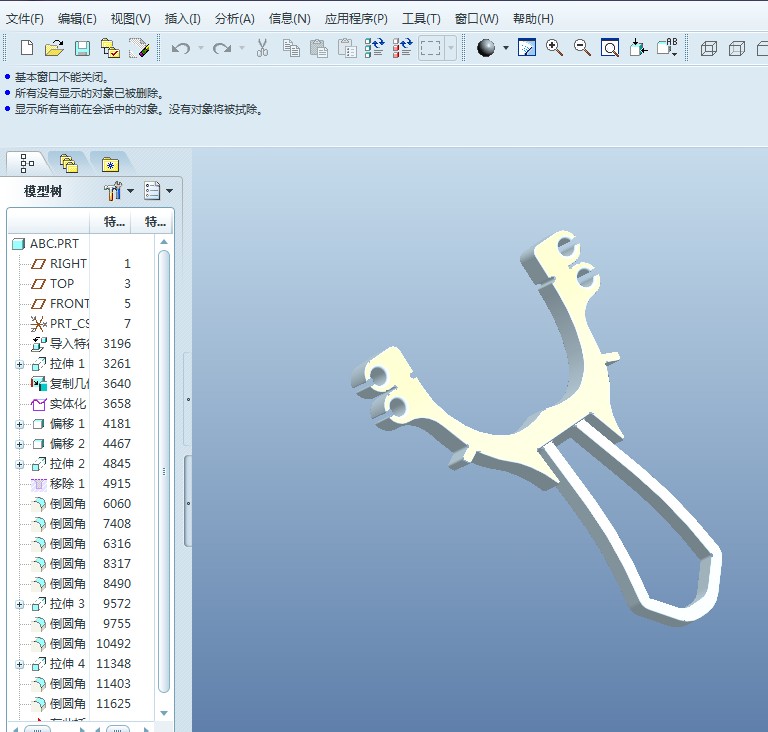The width and height of the screenshot is (768, 732).
Task: Open the 分析(A) menu
Action: [235, 19]
